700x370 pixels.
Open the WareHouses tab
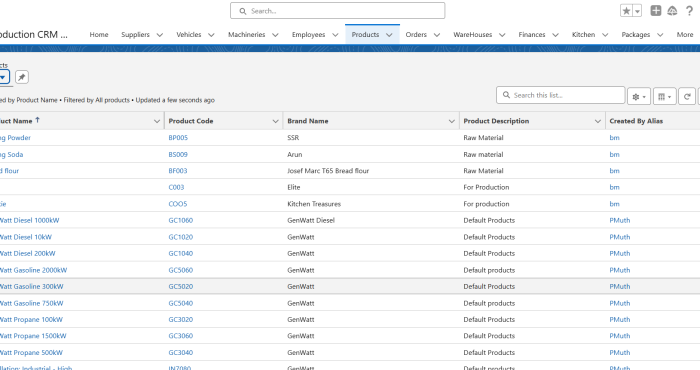(472, 34)
